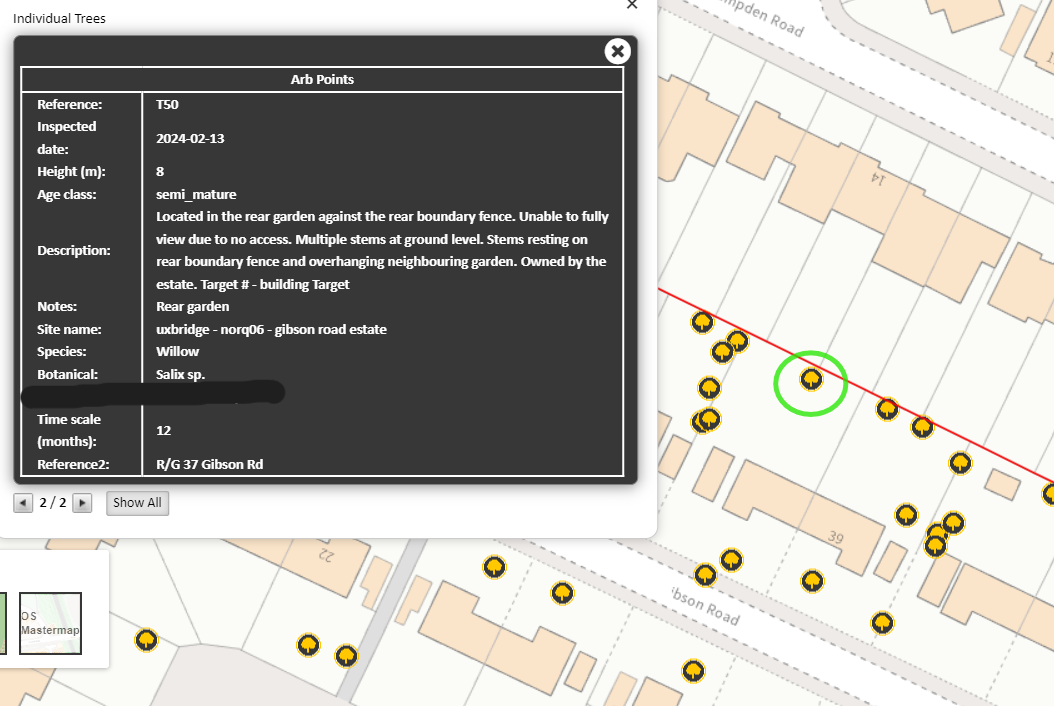Click the bottom-most tree marker on the map

tap(692, 670)
